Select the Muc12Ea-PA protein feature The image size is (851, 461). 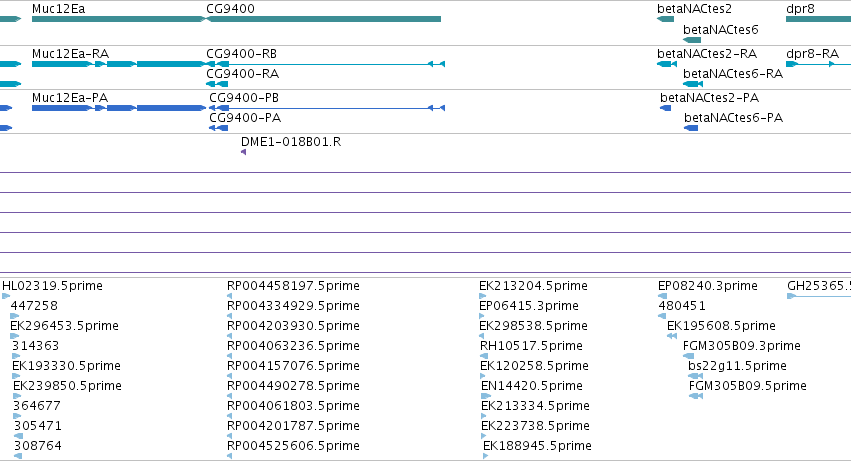pos(118,108)
